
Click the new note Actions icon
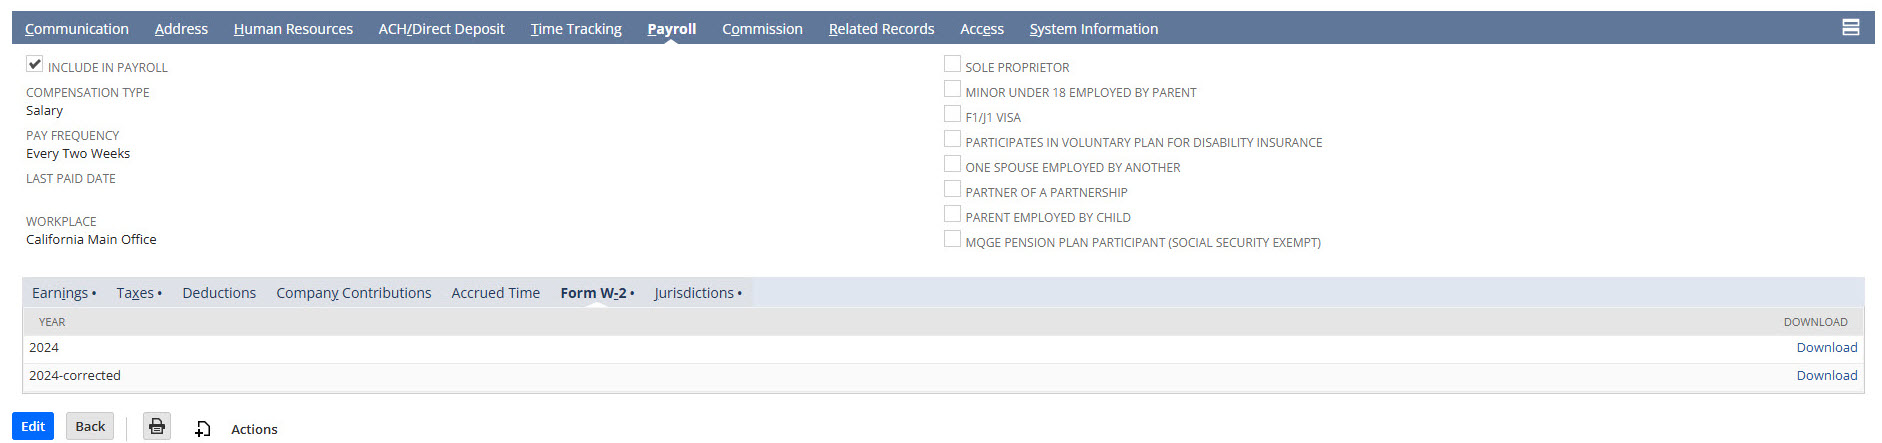(202, 429)
